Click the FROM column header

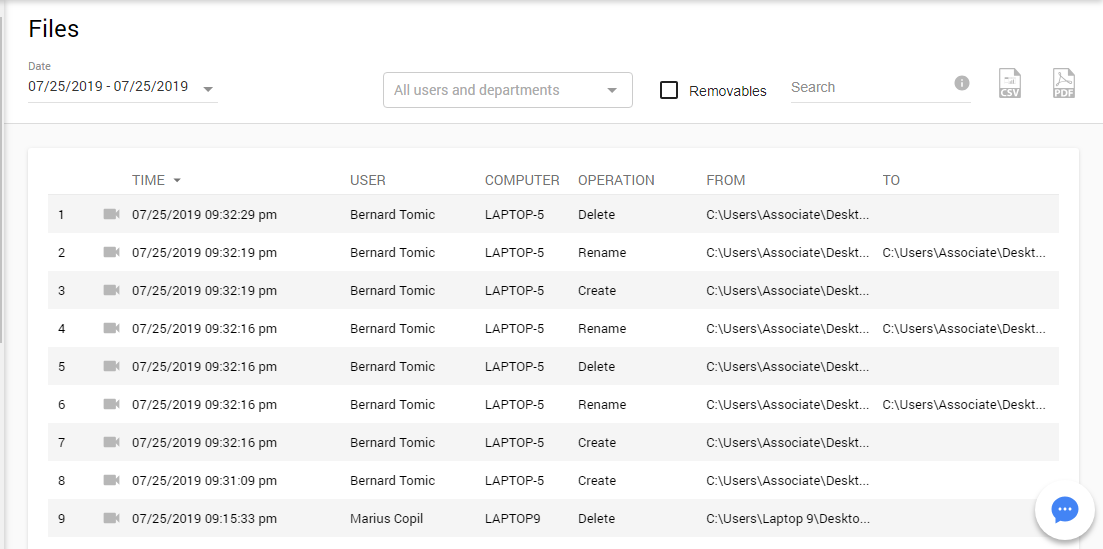[x=725, y=181]
